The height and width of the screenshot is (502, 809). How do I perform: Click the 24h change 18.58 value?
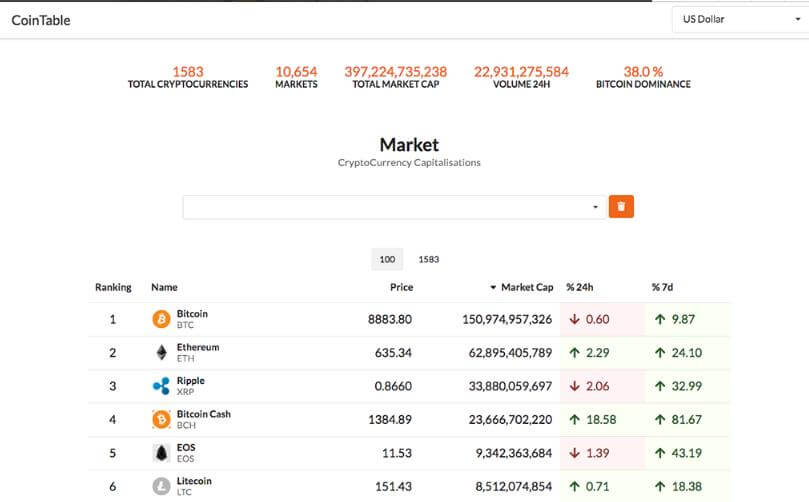click(601, 419)
